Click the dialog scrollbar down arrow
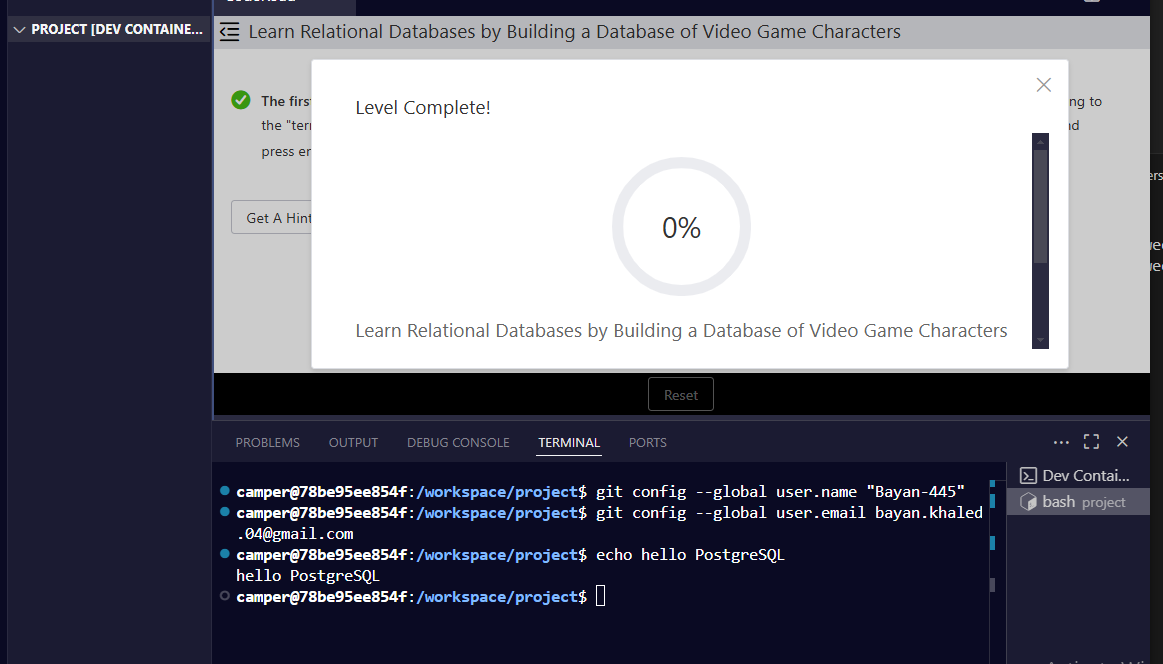 click(x=1040, y=341)
